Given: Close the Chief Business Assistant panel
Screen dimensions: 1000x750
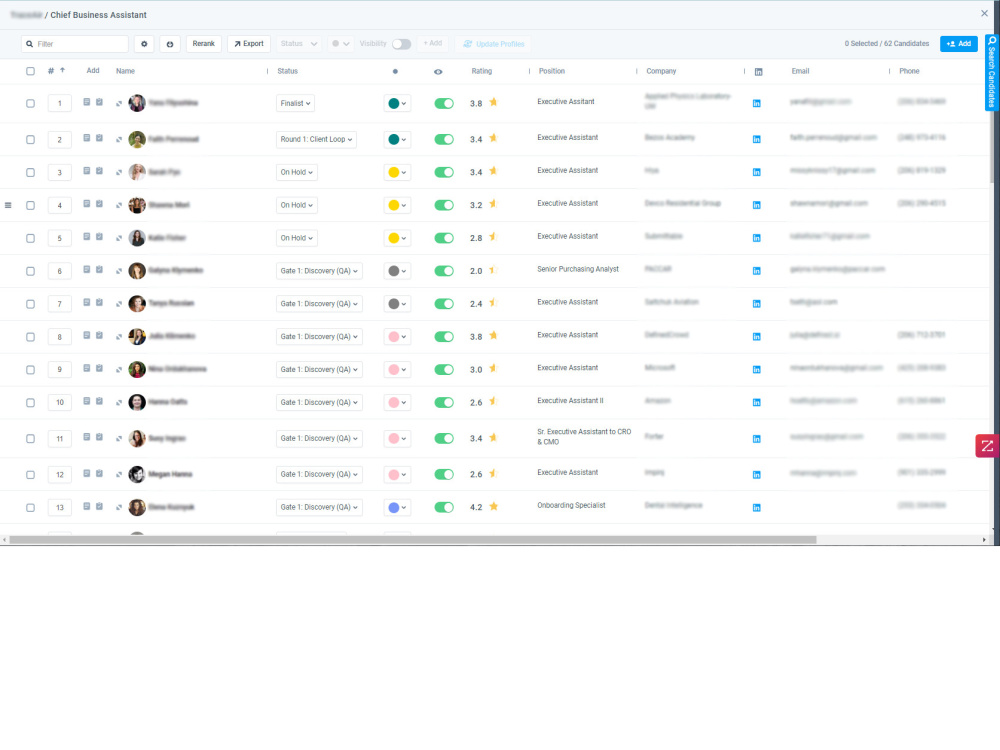Looking at the screenshot, I should coord(984,13).
